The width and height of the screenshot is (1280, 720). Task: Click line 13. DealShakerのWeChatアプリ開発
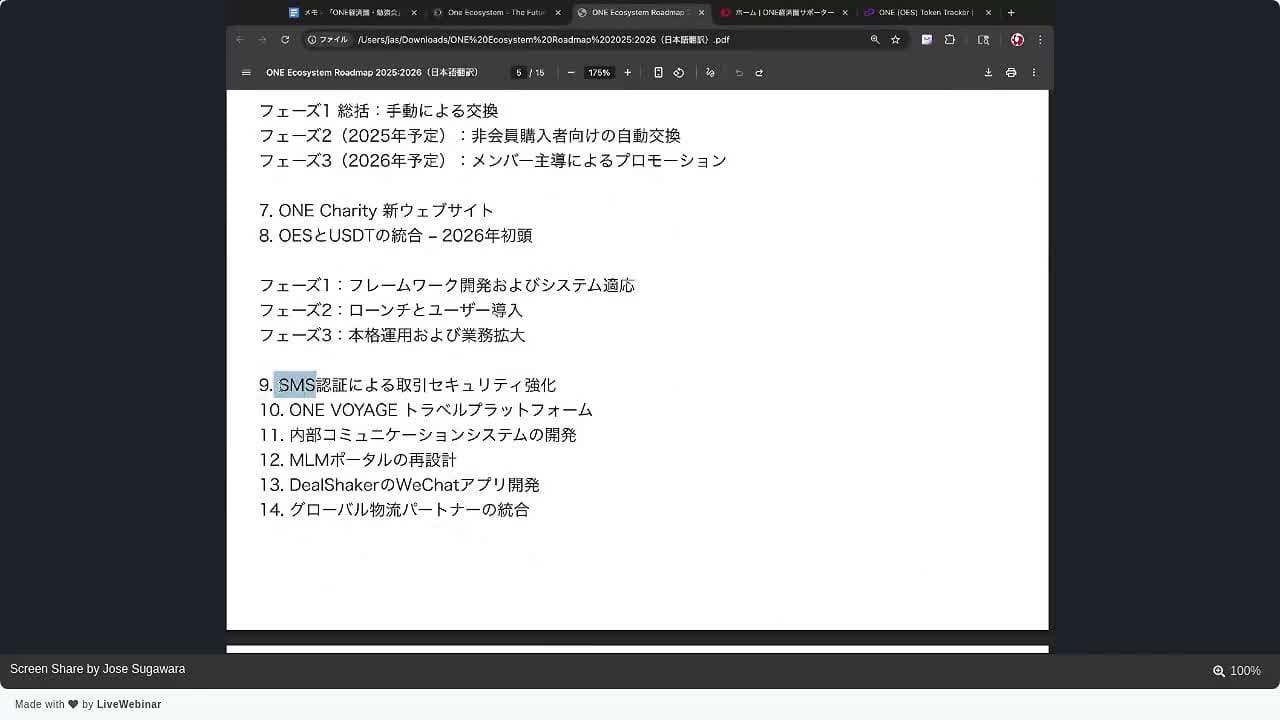(x=399, y=485)
